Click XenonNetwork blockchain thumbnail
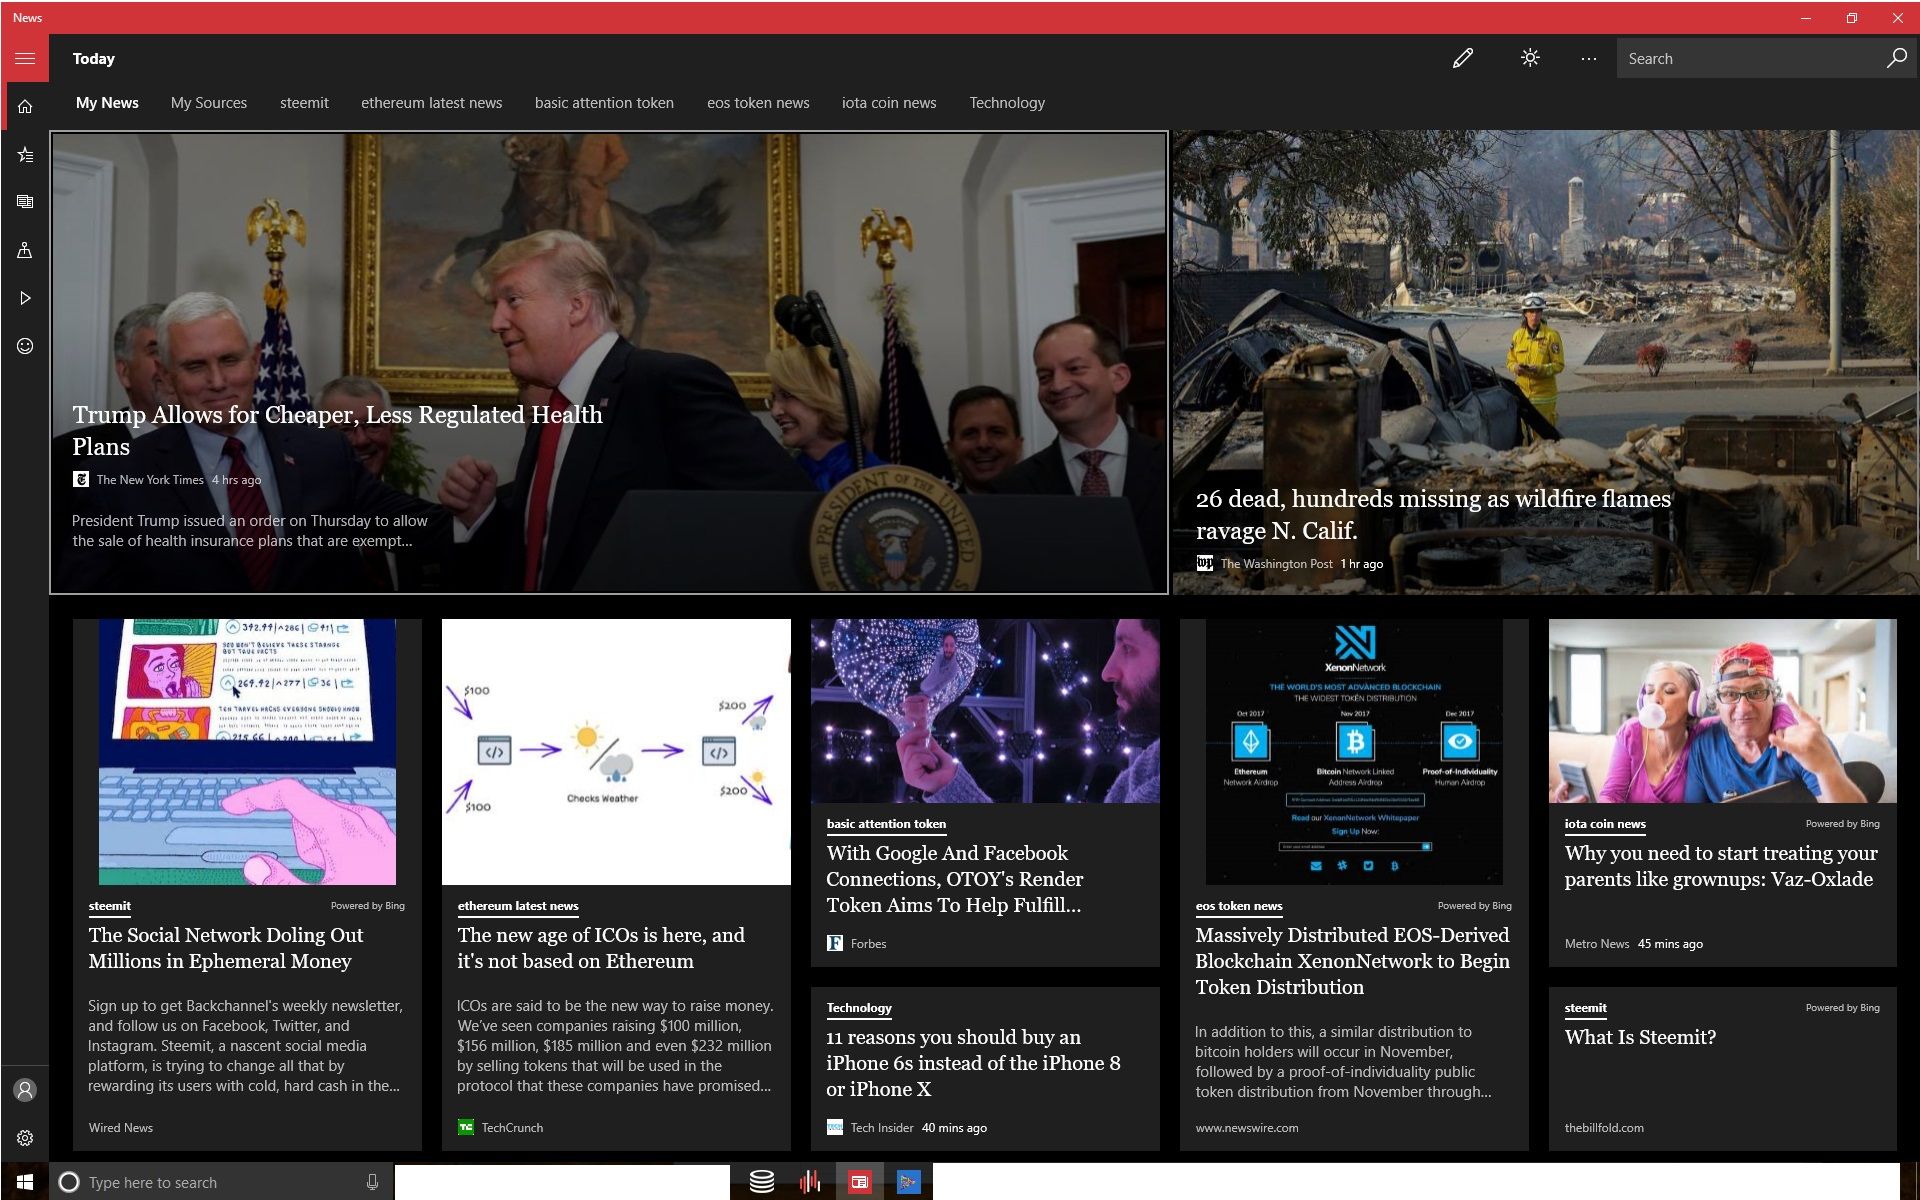This screenshot has width=1920, height=1200. tap(1354, 752)
